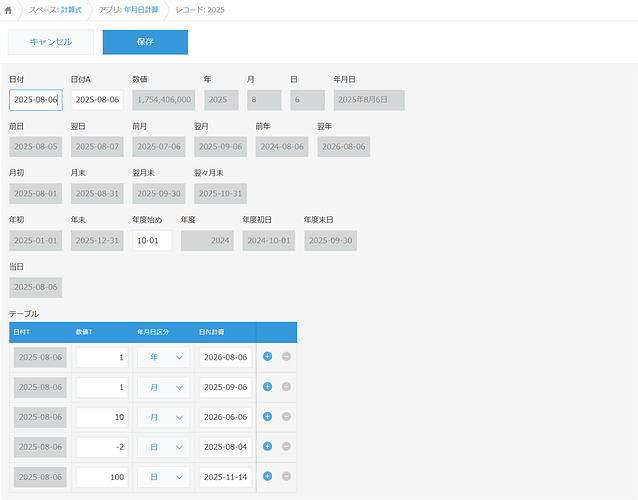Expand the 月 dropdown in second table row
Image resolution: width=638 pixels, height=500 pixels.
163,387
